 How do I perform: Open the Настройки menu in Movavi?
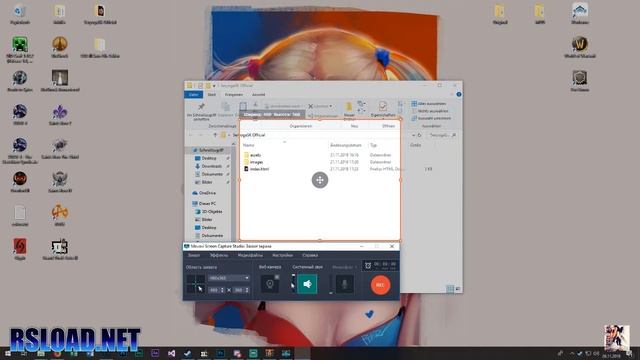tap(282, 255)
